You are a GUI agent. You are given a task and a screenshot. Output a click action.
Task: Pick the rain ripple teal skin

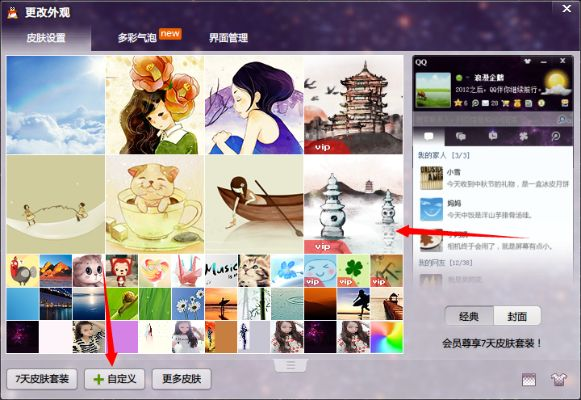pyautogui.click(x=287, y=304)
